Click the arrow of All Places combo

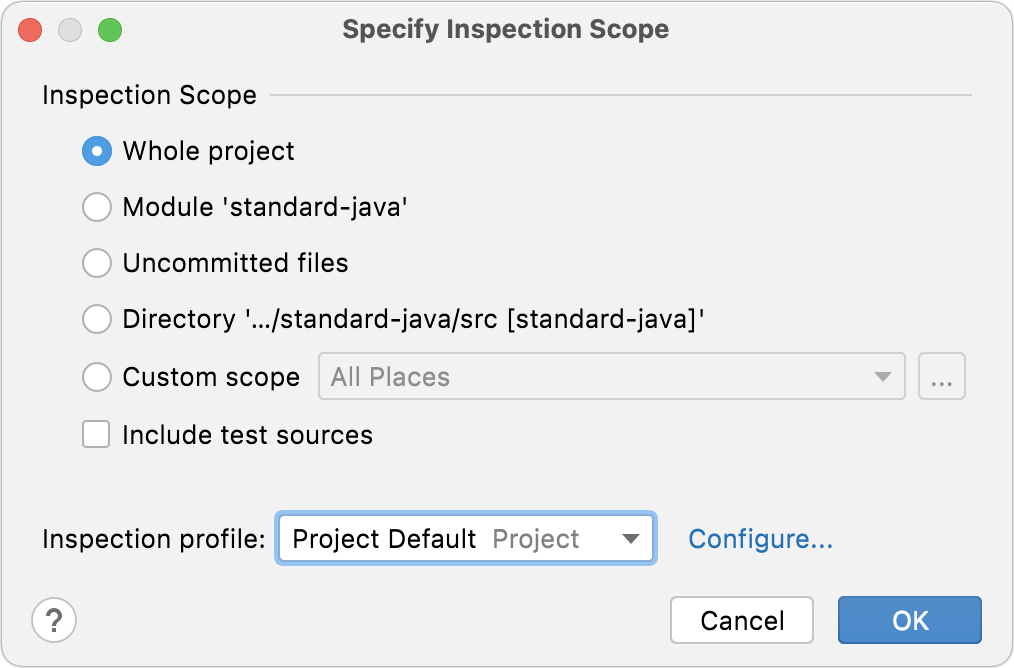click(x=883, y=376)
